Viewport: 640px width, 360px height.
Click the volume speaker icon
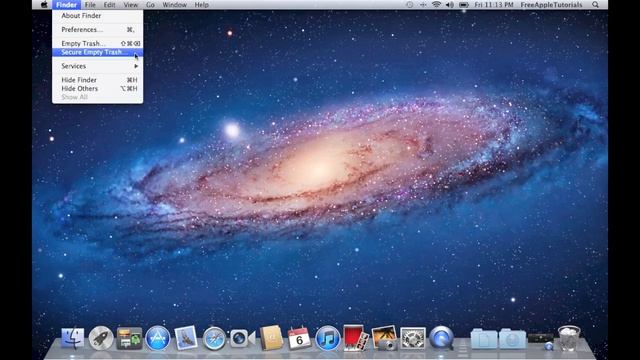[x=450, y=5]
